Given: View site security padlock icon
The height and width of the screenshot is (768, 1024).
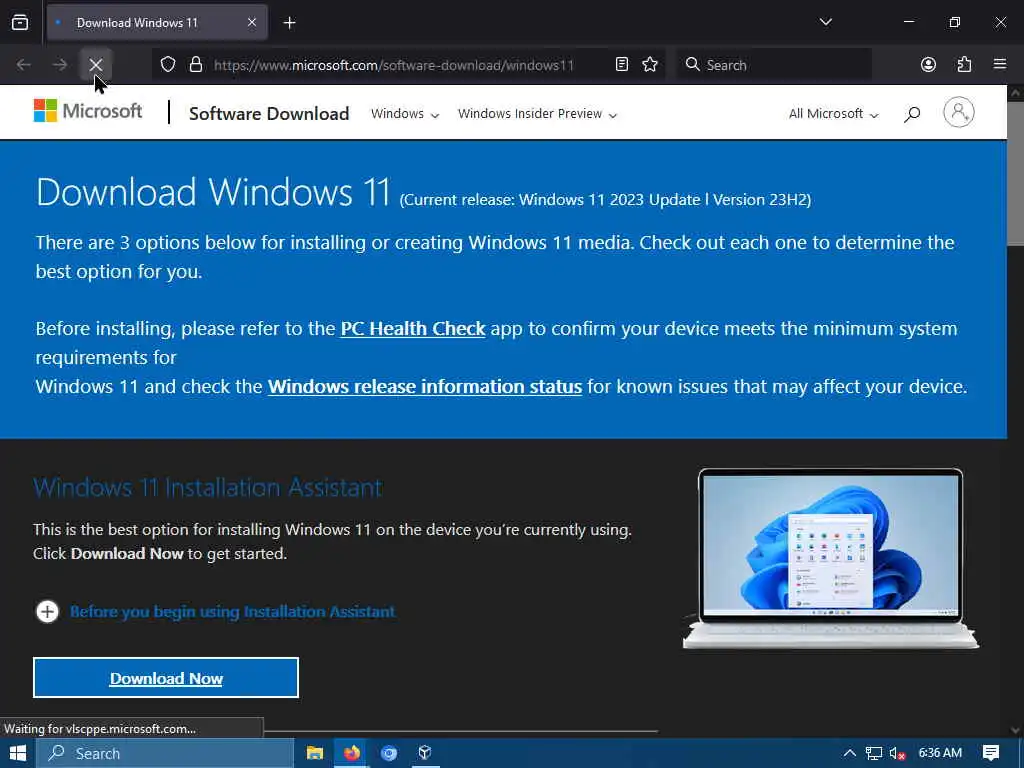Looking at the screenshot, I should click(195, 65).
